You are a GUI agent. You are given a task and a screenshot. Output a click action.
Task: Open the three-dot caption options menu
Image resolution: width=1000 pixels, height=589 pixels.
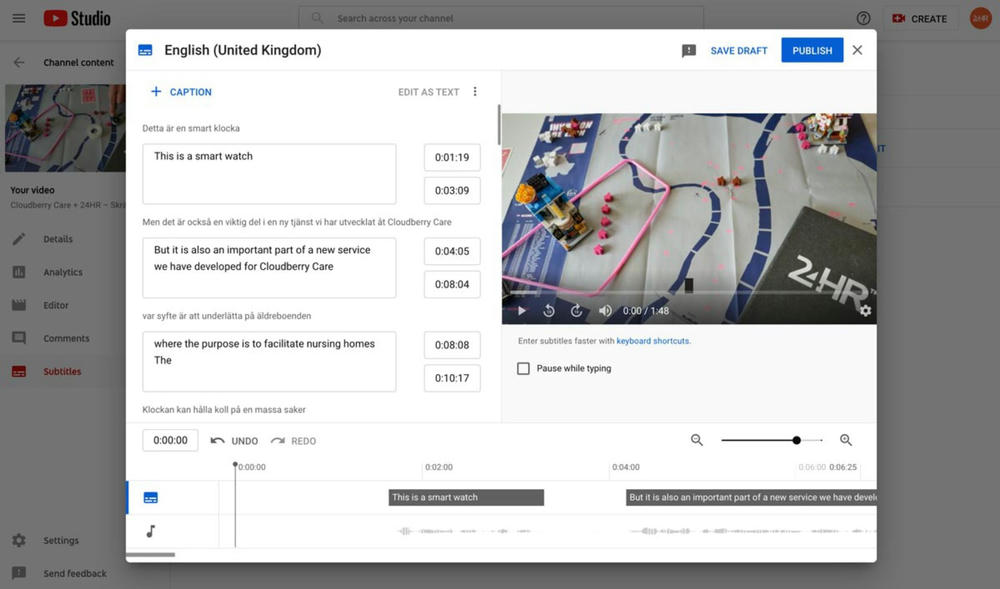click(475, 92)
